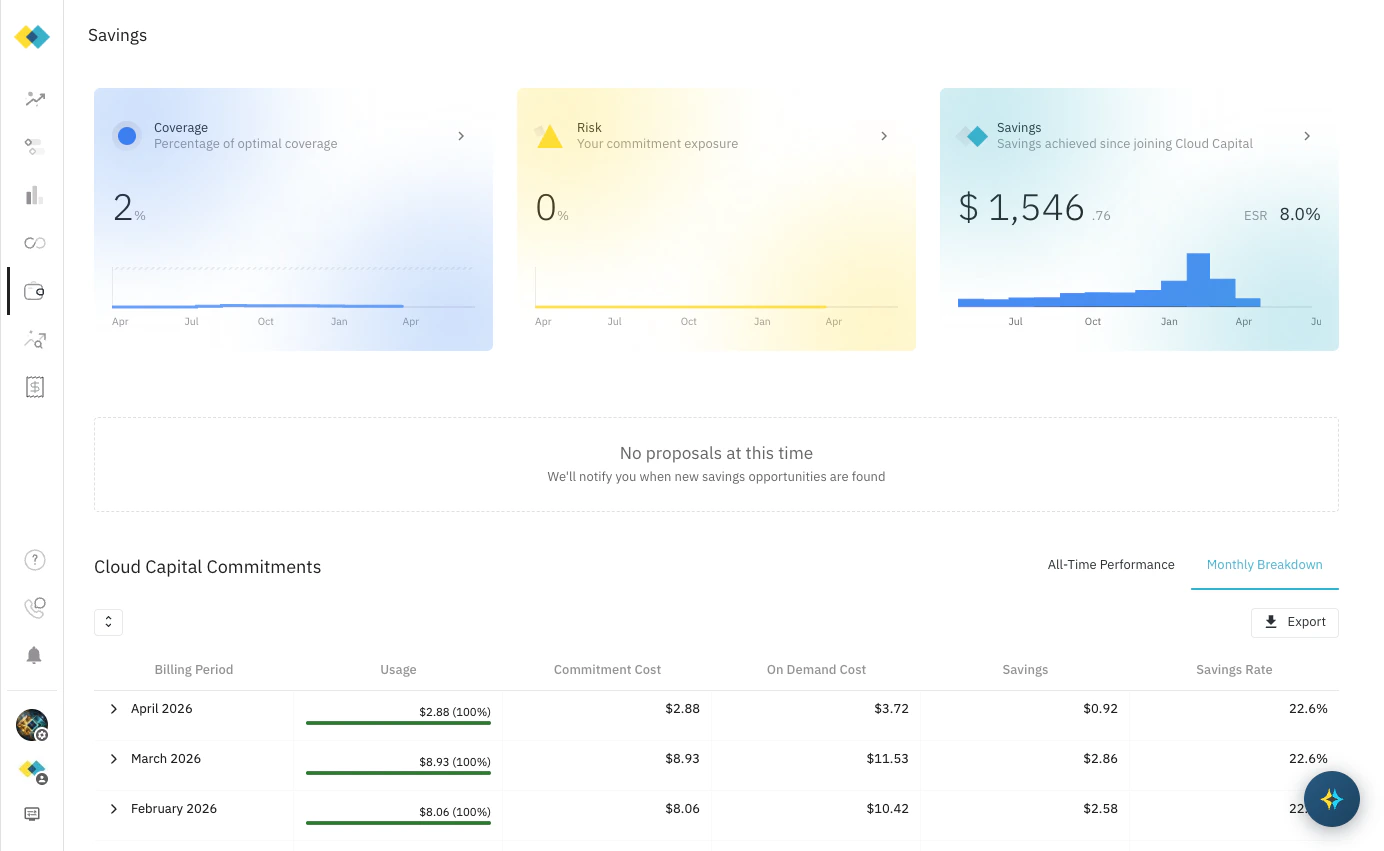Click the Export download icon
This screenshot has width=1384, height=851.
click(x=1270, y=622)
